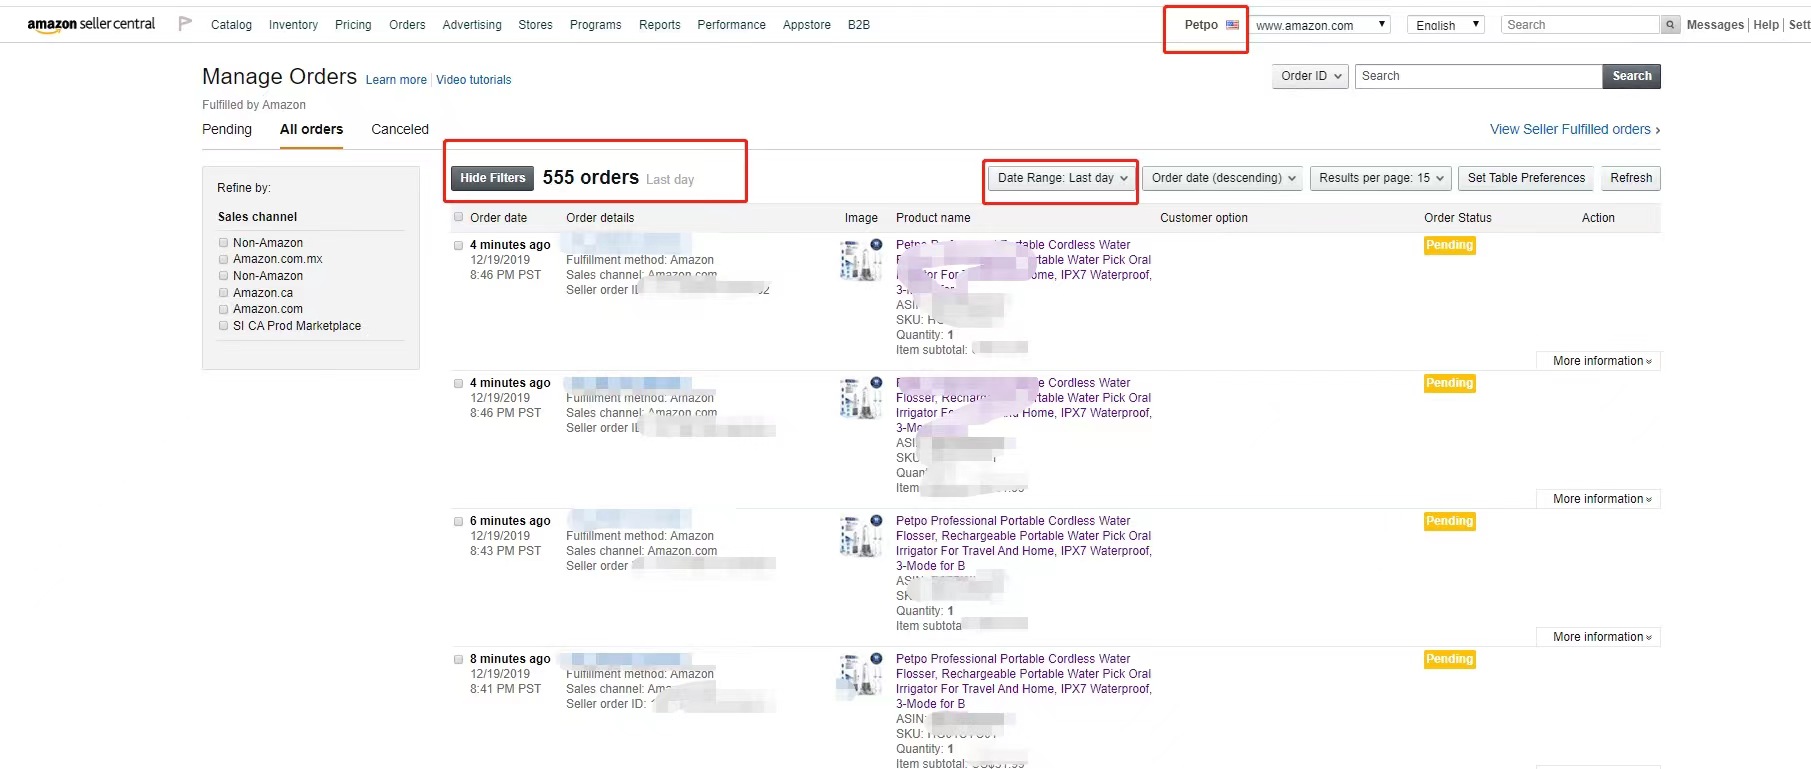Open the Appstore menu
Image resolution: width=1811 pixels, height=769 pixels.
pyautogui.click(x=806, y=25)
